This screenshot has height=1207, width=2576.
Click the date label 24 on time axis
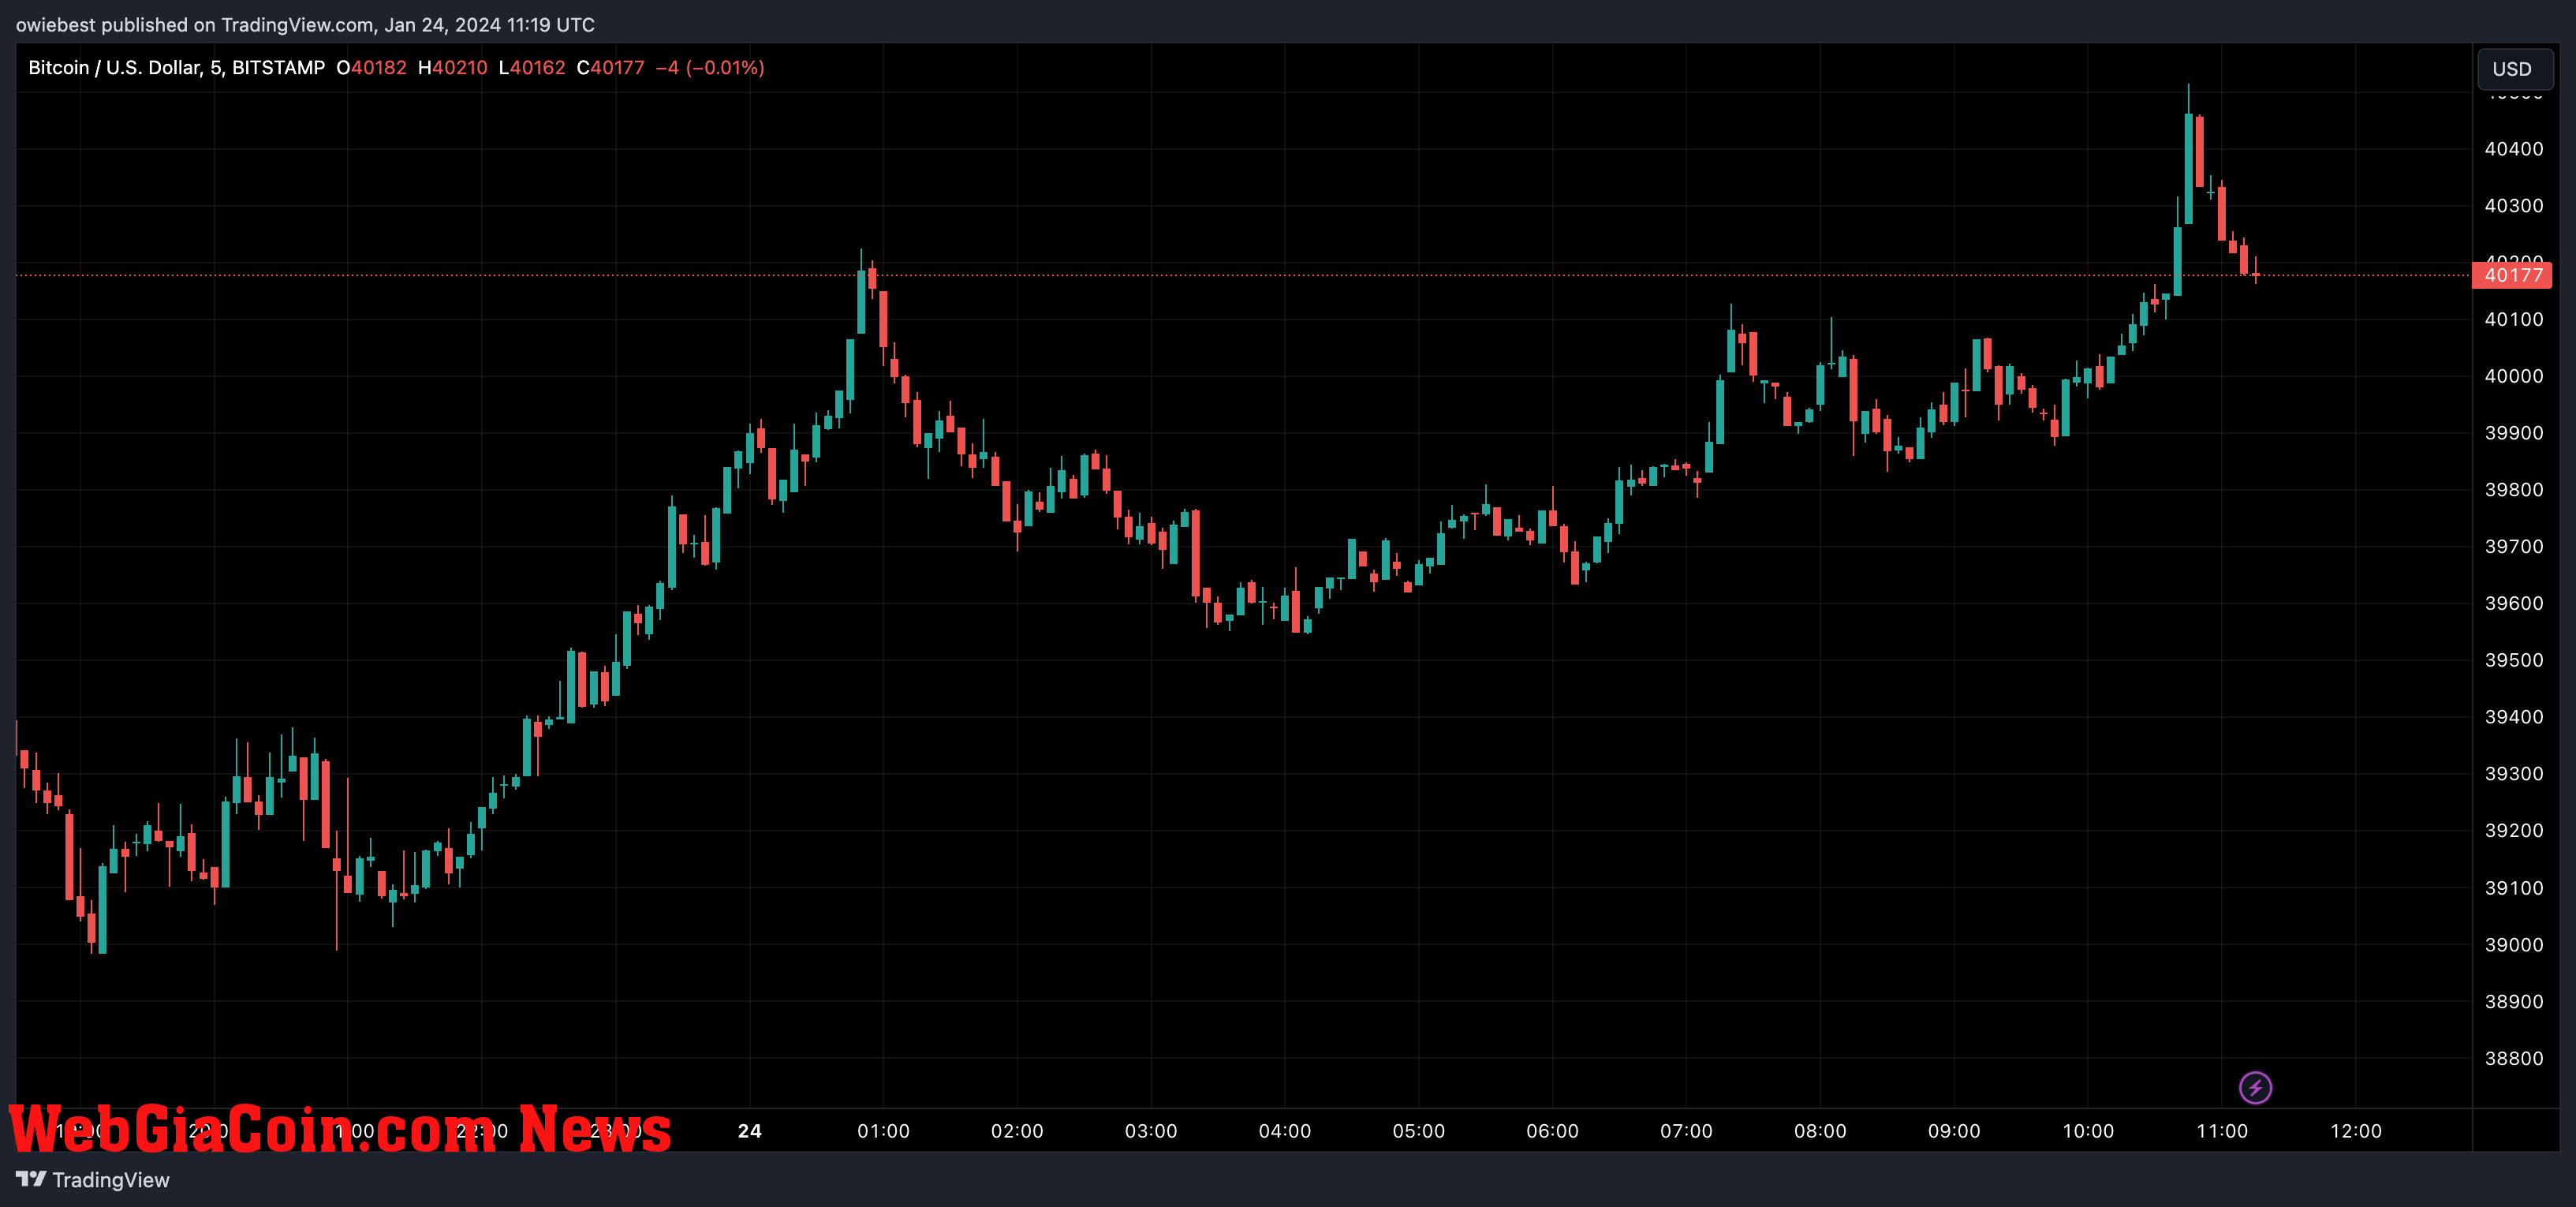click(750, 1131)
